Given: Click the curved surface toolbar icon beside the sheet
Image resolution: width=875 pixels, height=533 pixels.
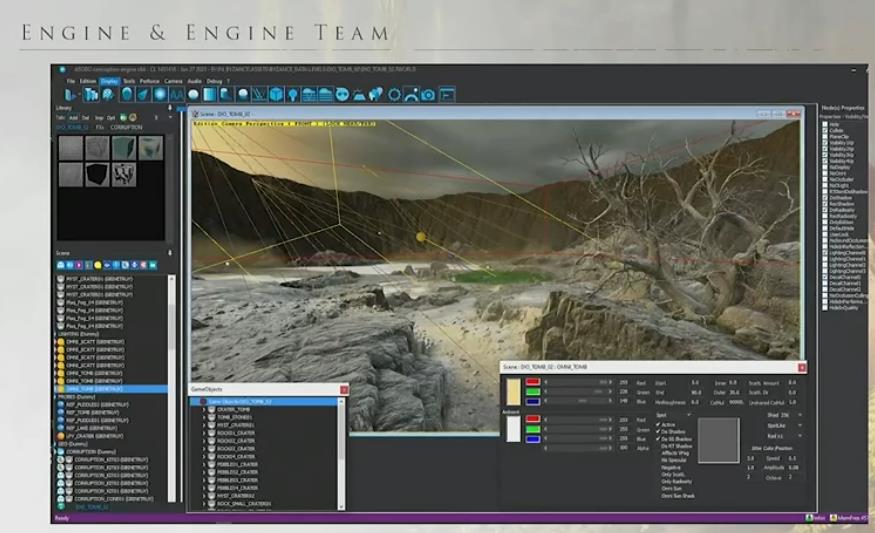Looking at the screenshot, I should [x=225, y=95].
